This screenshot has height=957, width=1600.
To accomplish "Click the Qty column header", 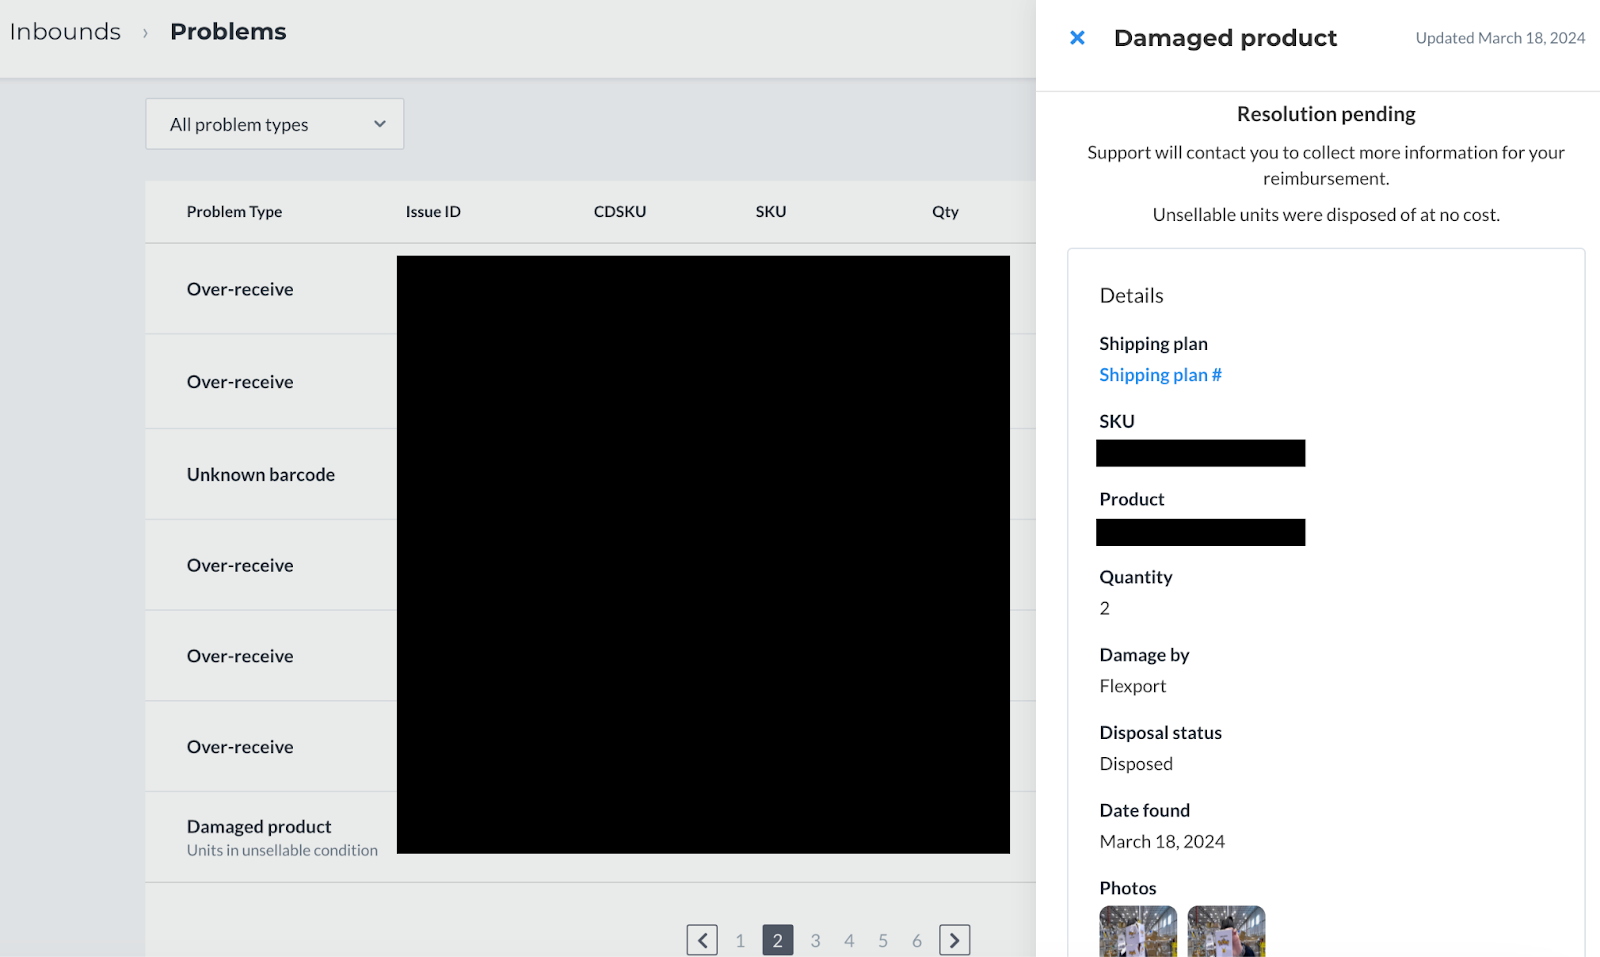I will tap(945, 212).
